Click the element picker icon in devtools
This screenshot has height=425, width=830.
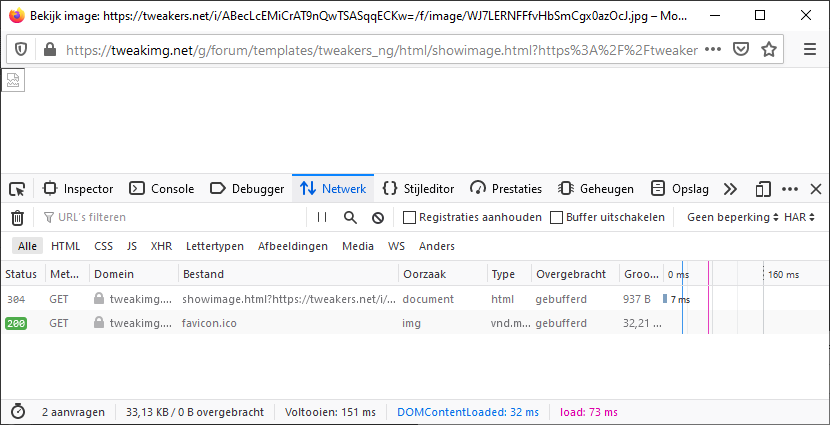17,189
